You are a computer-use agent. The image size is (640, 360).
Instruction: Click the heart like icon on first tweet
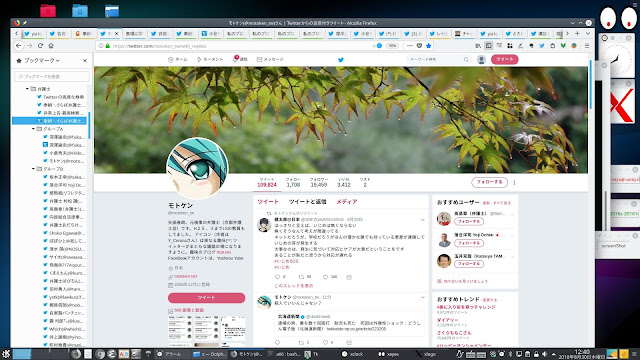[325, 277]
